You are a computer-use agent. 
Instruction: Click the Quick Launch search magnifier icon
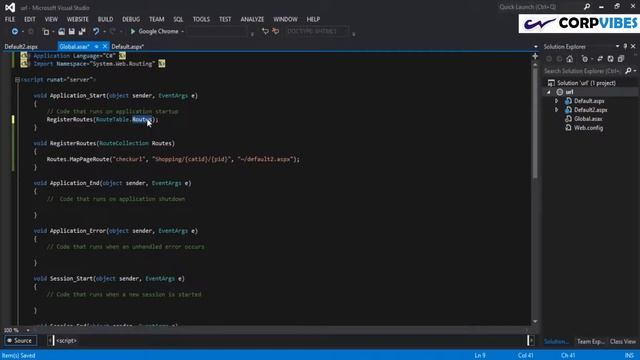(587, 7)
